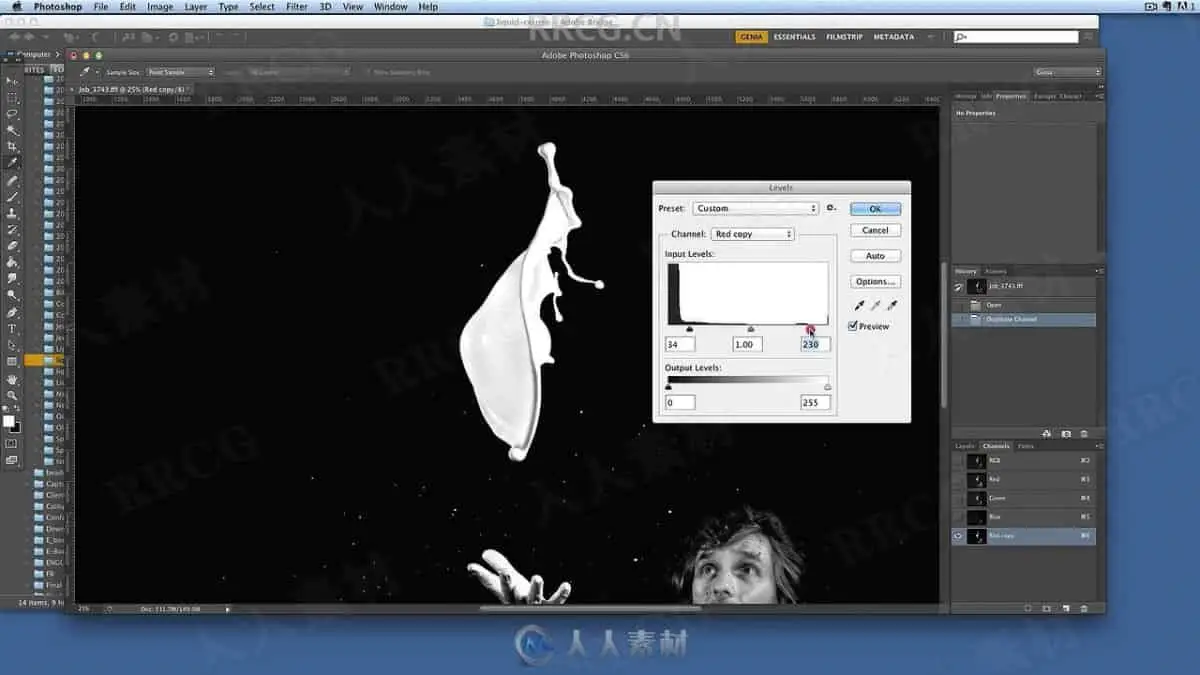Select the Healing Brush tool

(x=12, y=181)
